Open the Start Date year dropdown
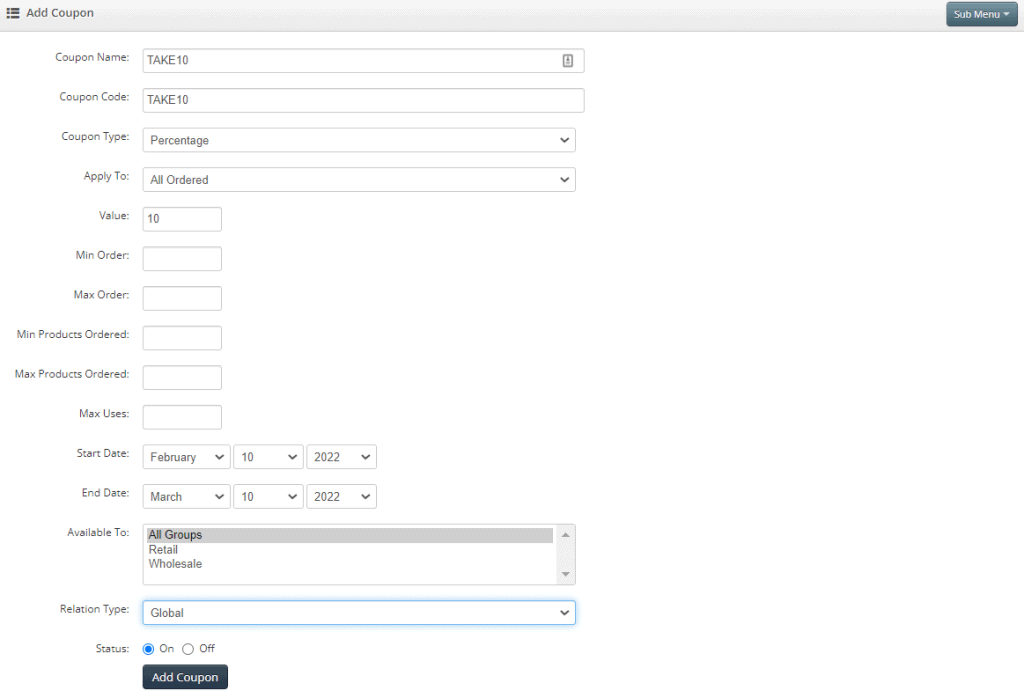 click(x=342, y=457)
